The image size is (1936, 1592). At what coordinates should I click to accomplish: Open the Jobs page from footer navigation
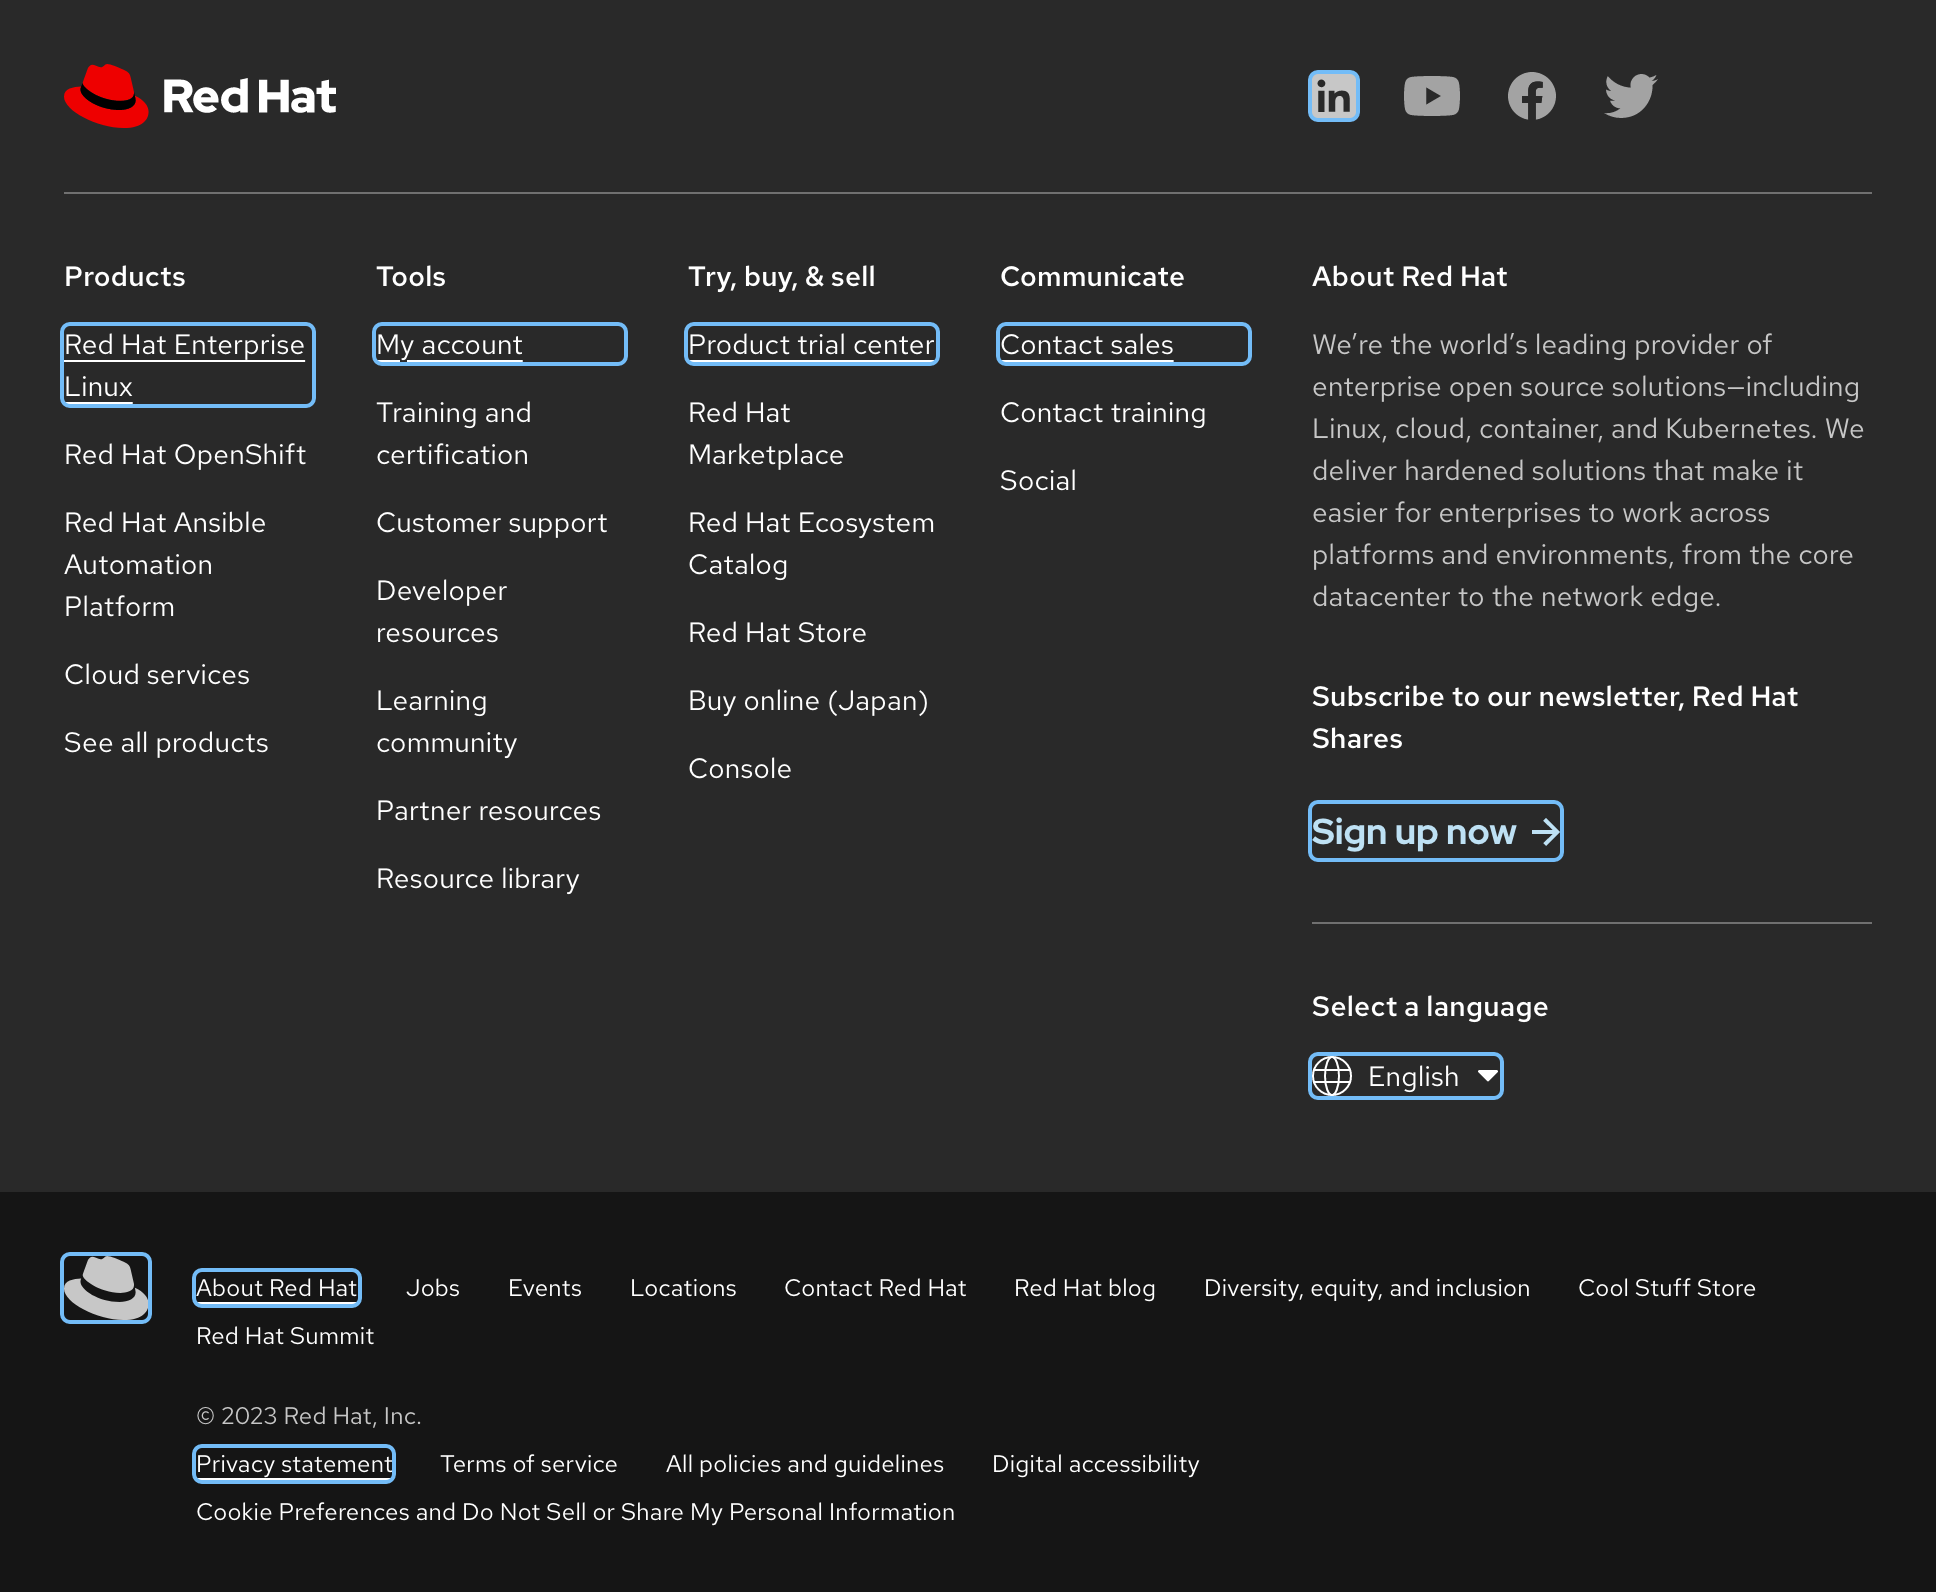432,1288
